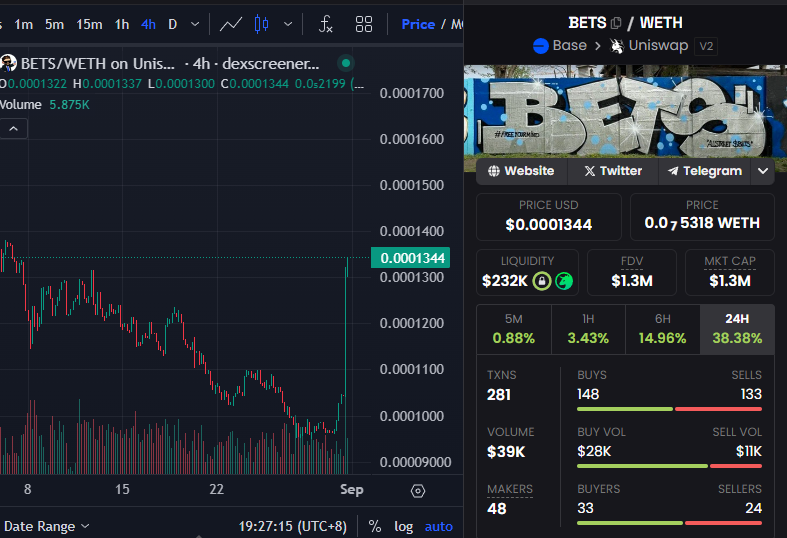Select the 24H stats tab

click(737, 329)
